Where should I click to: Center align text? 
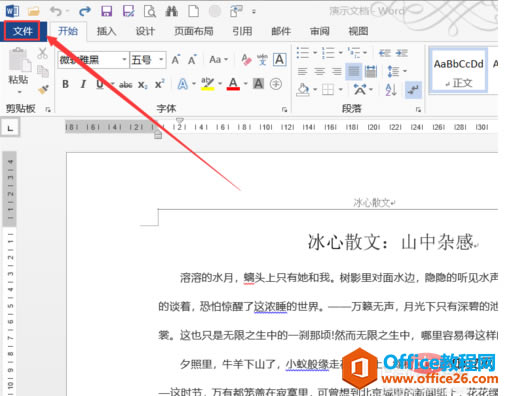319,71
